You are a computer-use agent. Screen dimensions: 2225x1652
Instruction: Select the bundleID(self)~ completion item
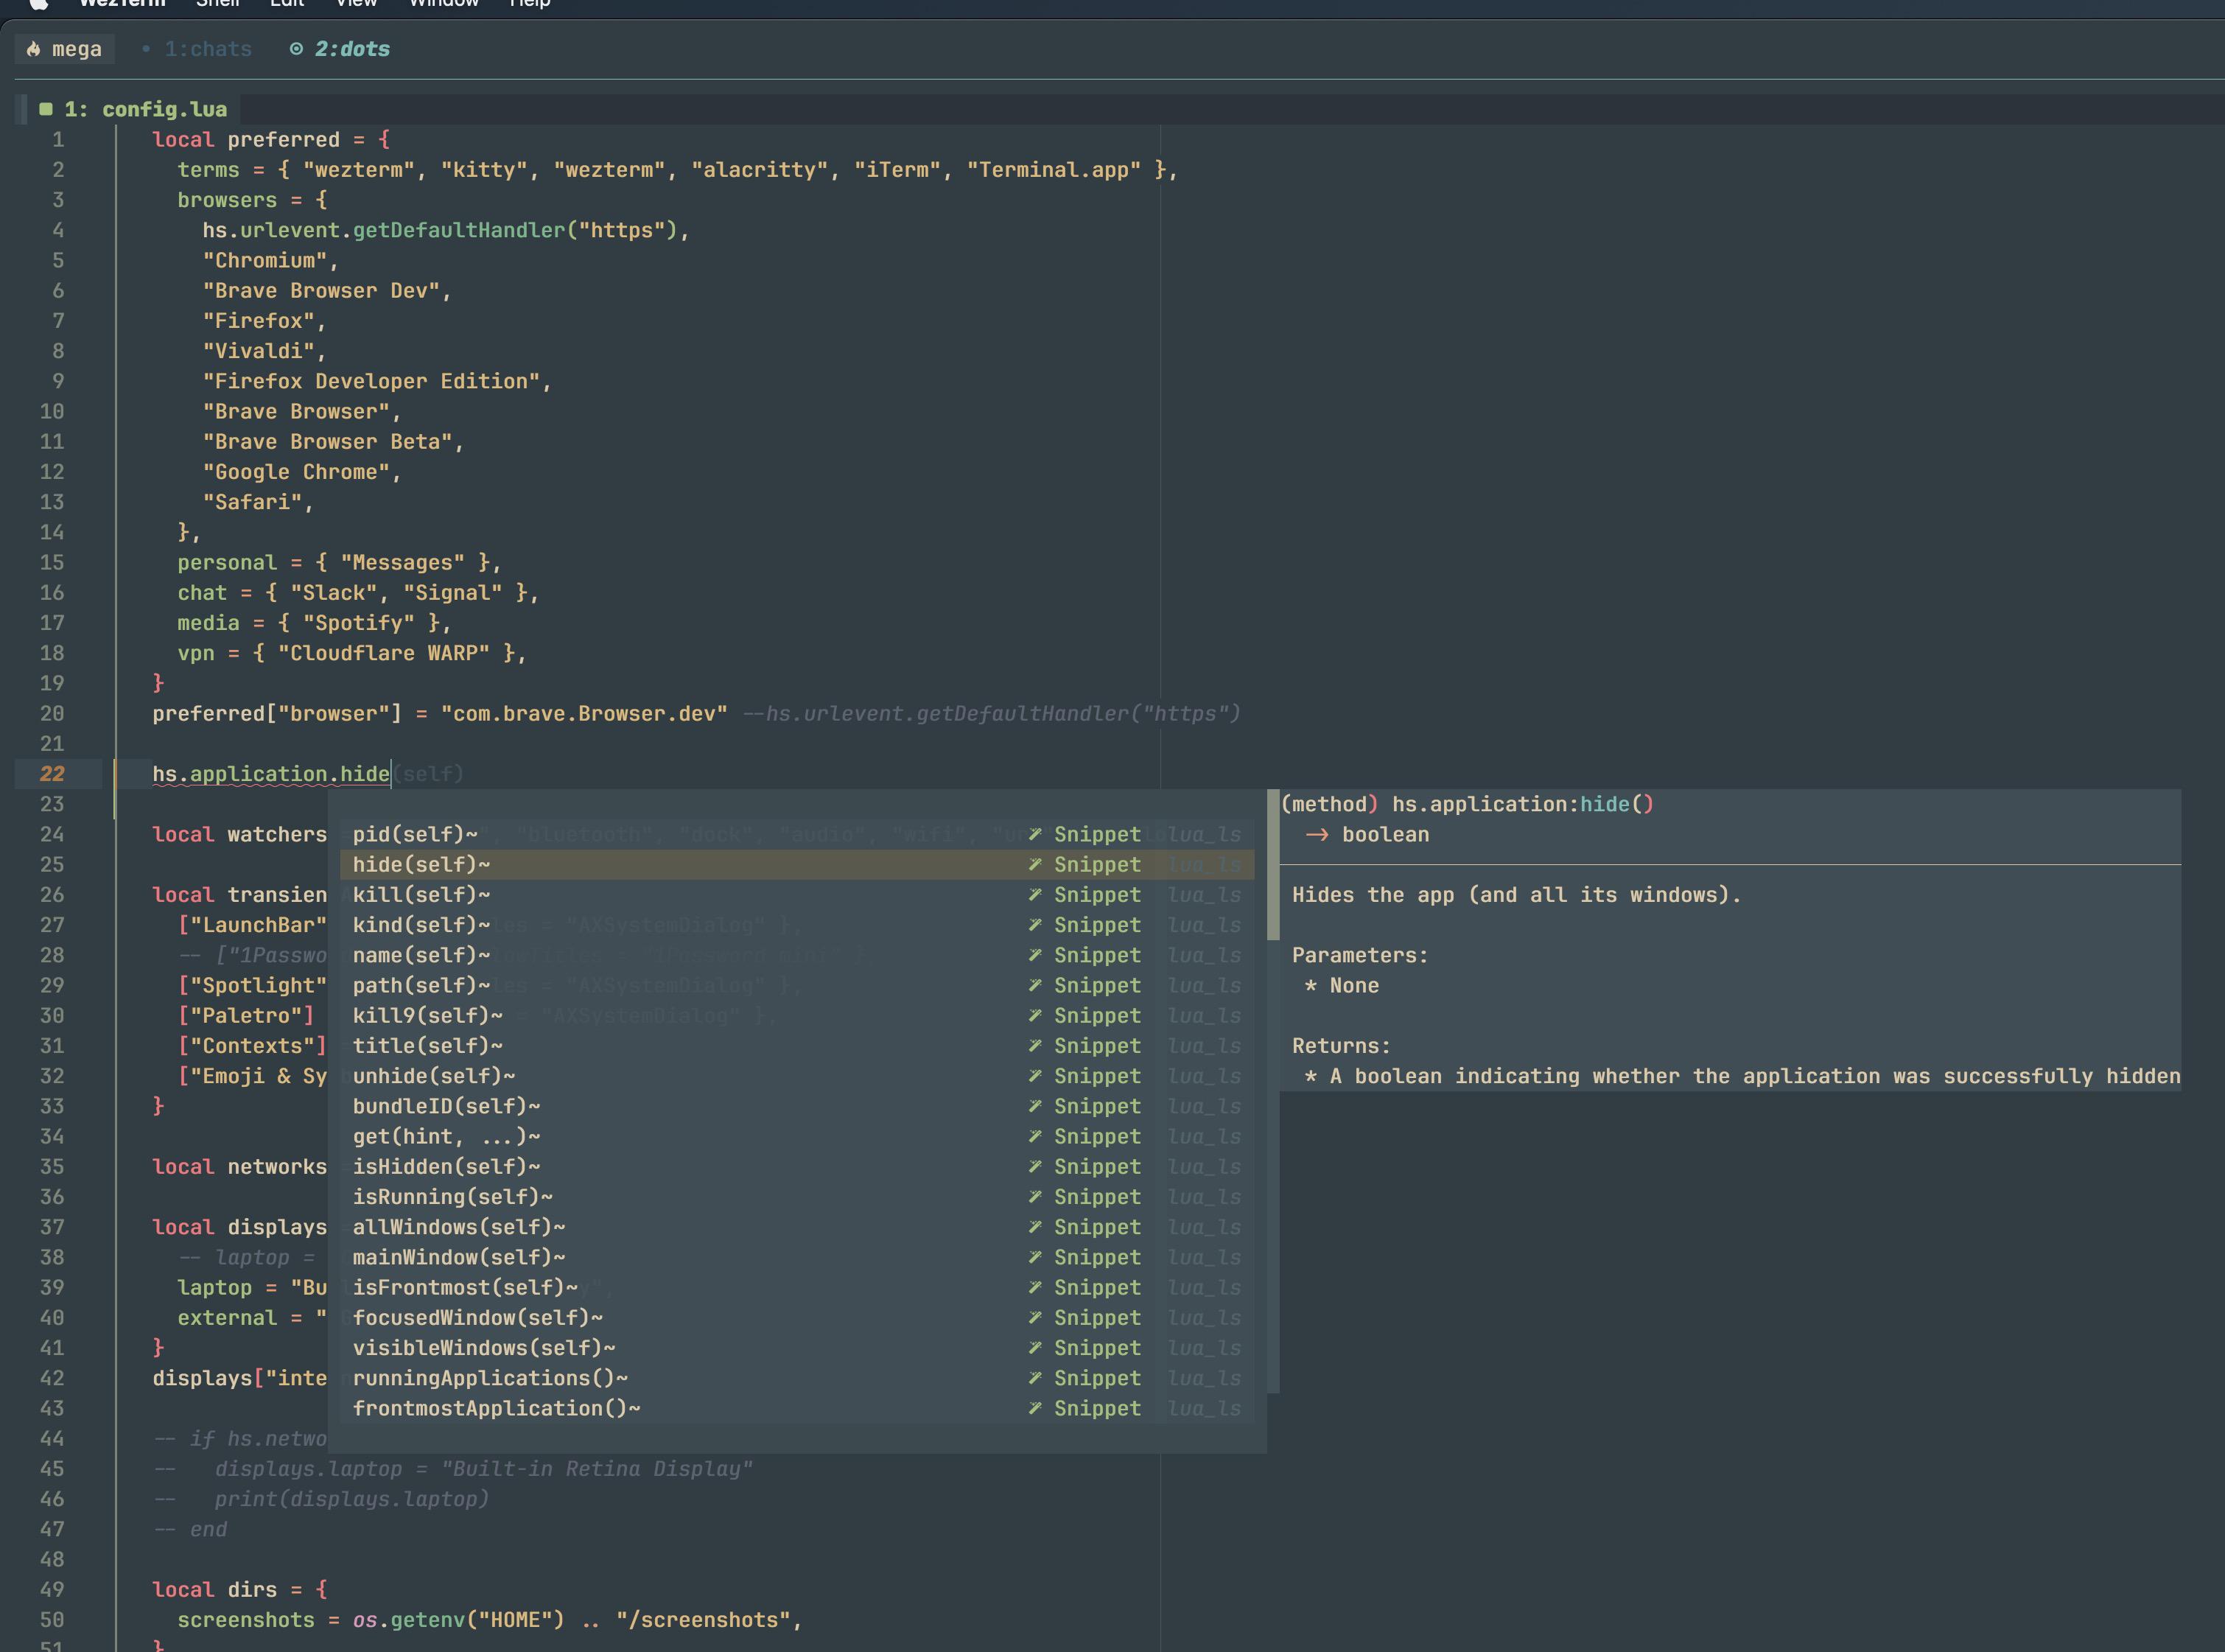click(x=797, y=1106)
